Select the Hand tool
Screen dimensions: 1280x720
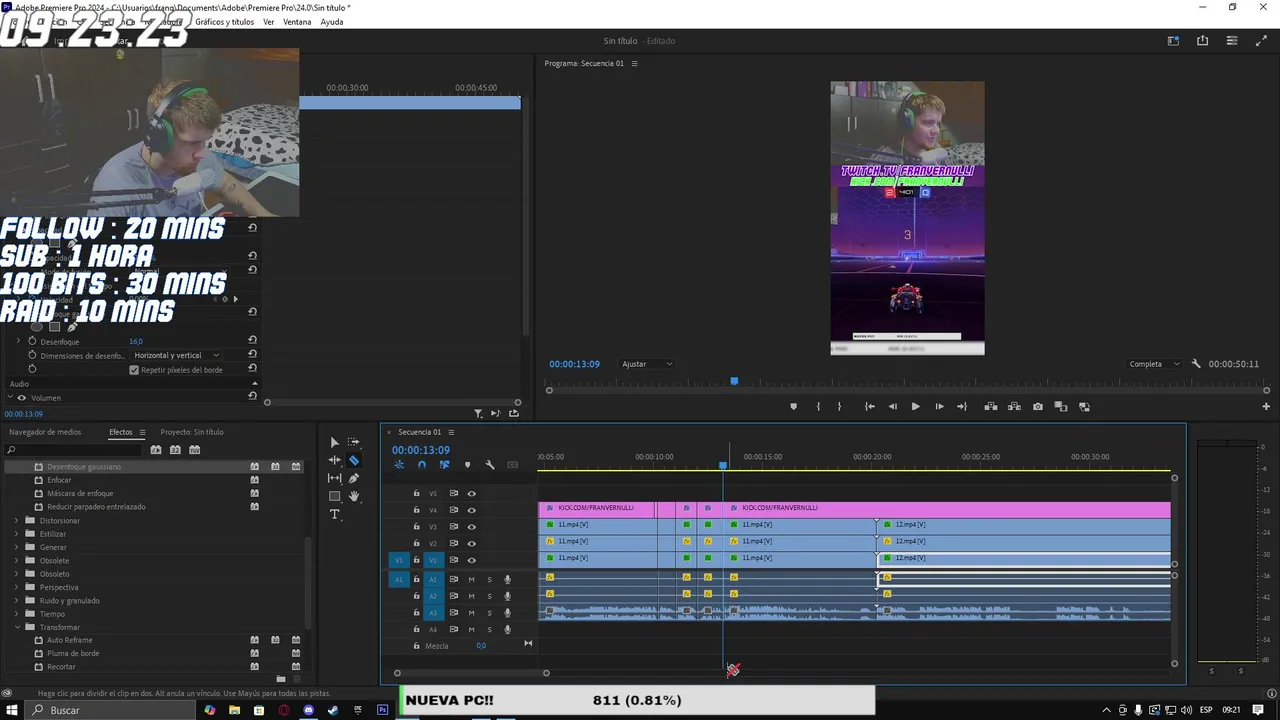(x=354, y=496)
